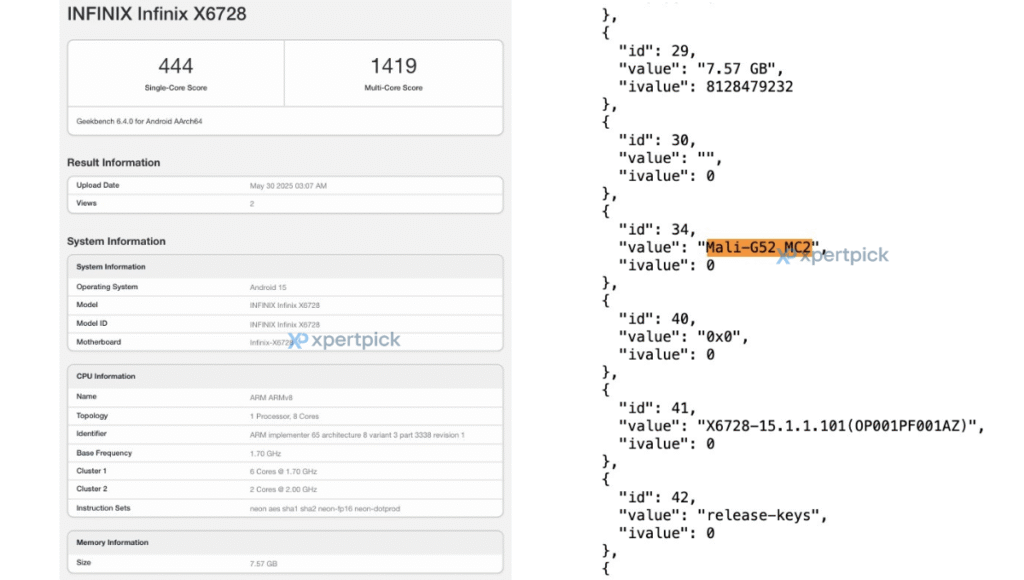The image size is (1024, 580).
Task: Click the Cluster 2 row showing 2 Cores
Action: pyautogui.click(x=284, y=490)
